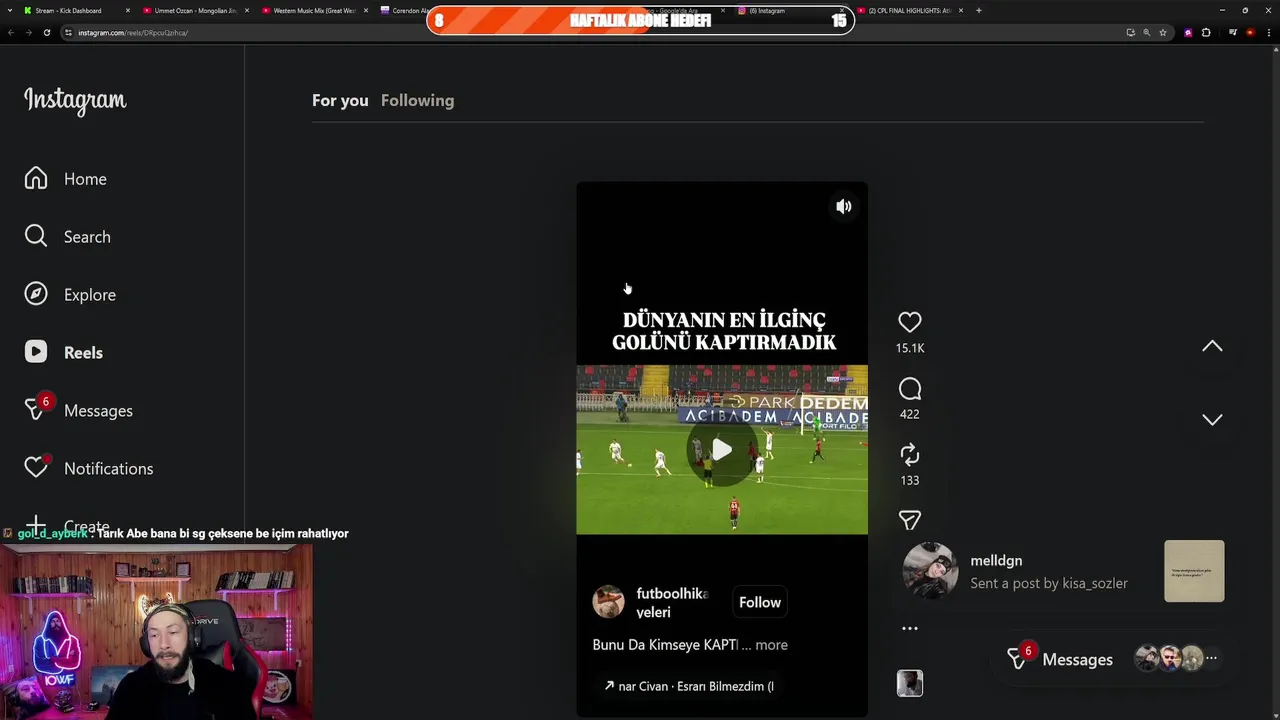Open the Esrarı Bilmezdim audio link
The width and height of the screenshot is (1280, 720).
pos(689,686)
